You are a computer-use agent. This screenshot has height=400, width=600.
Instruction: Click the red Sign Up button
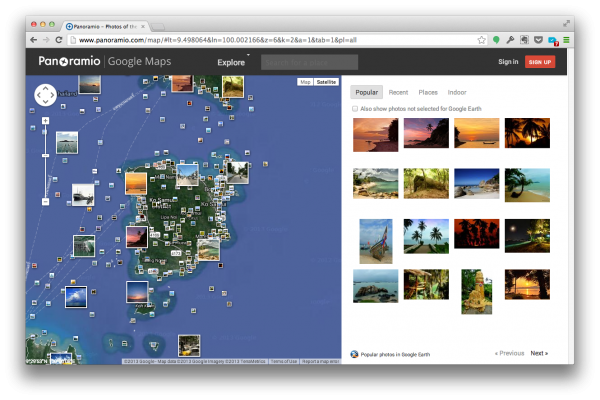click(539, 62)
